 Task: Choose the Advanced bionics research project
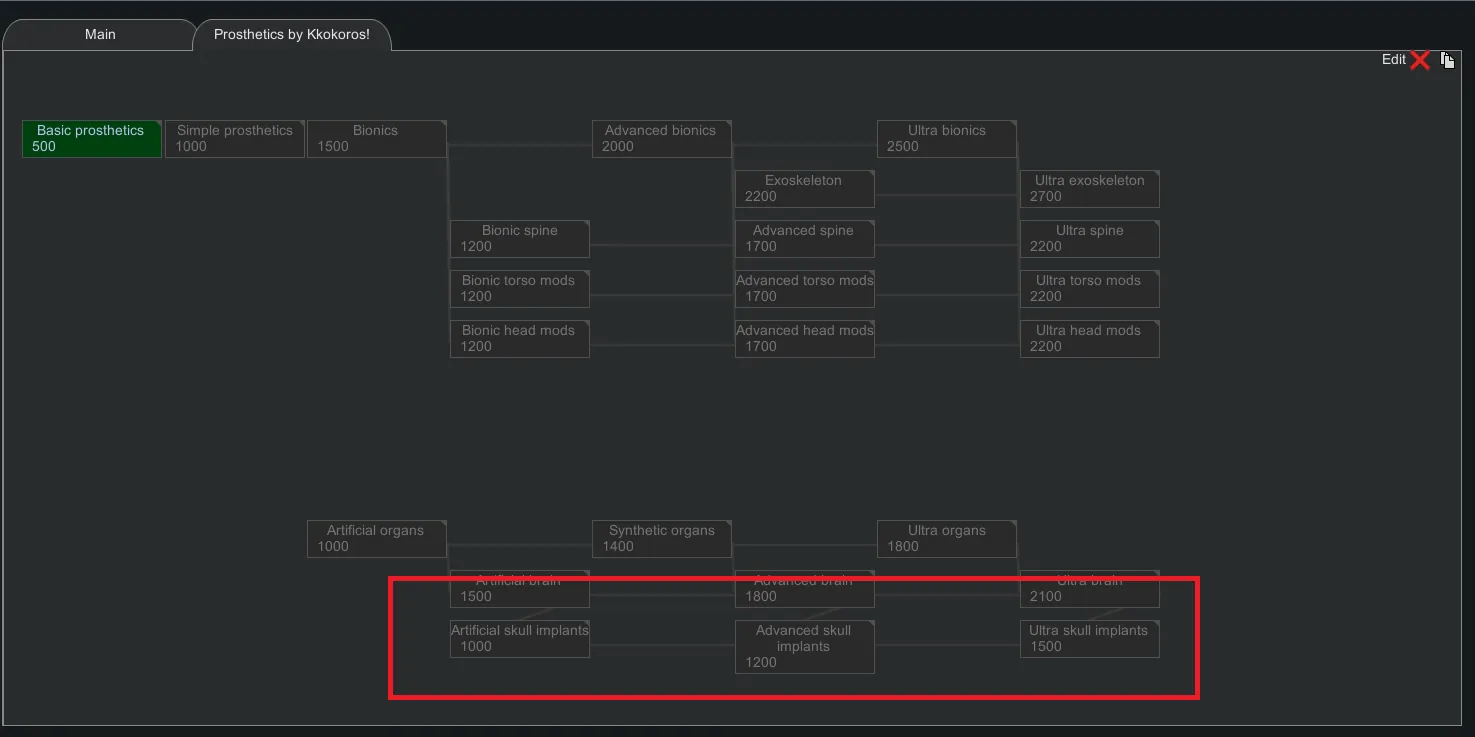click(x=661, y=139)
